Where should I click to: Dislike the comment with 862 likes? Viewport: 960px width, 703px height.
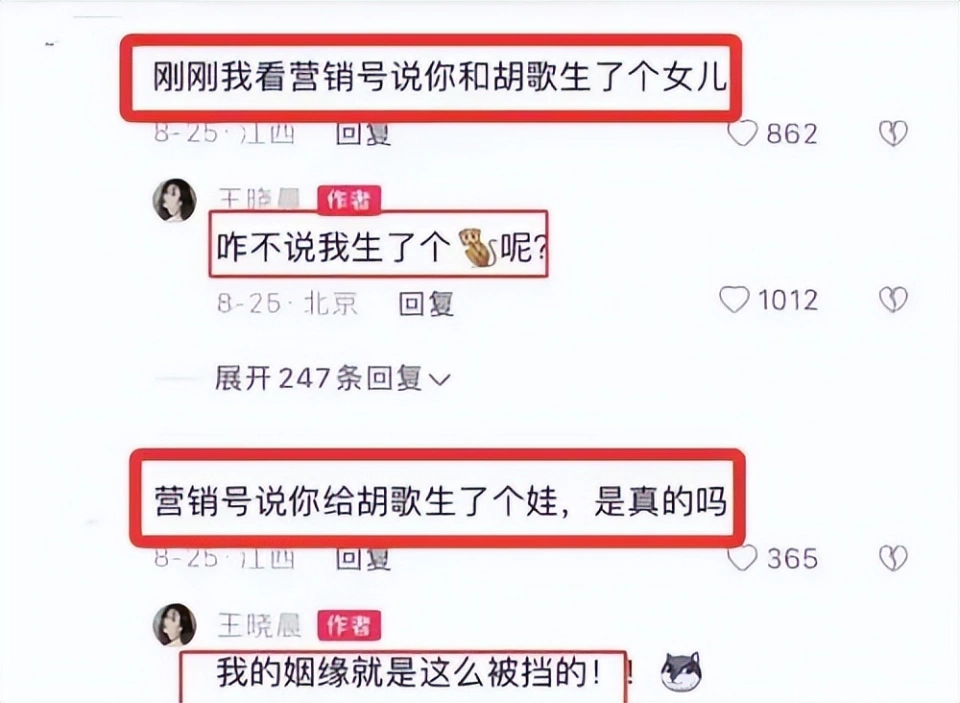(x=893, y=133)
